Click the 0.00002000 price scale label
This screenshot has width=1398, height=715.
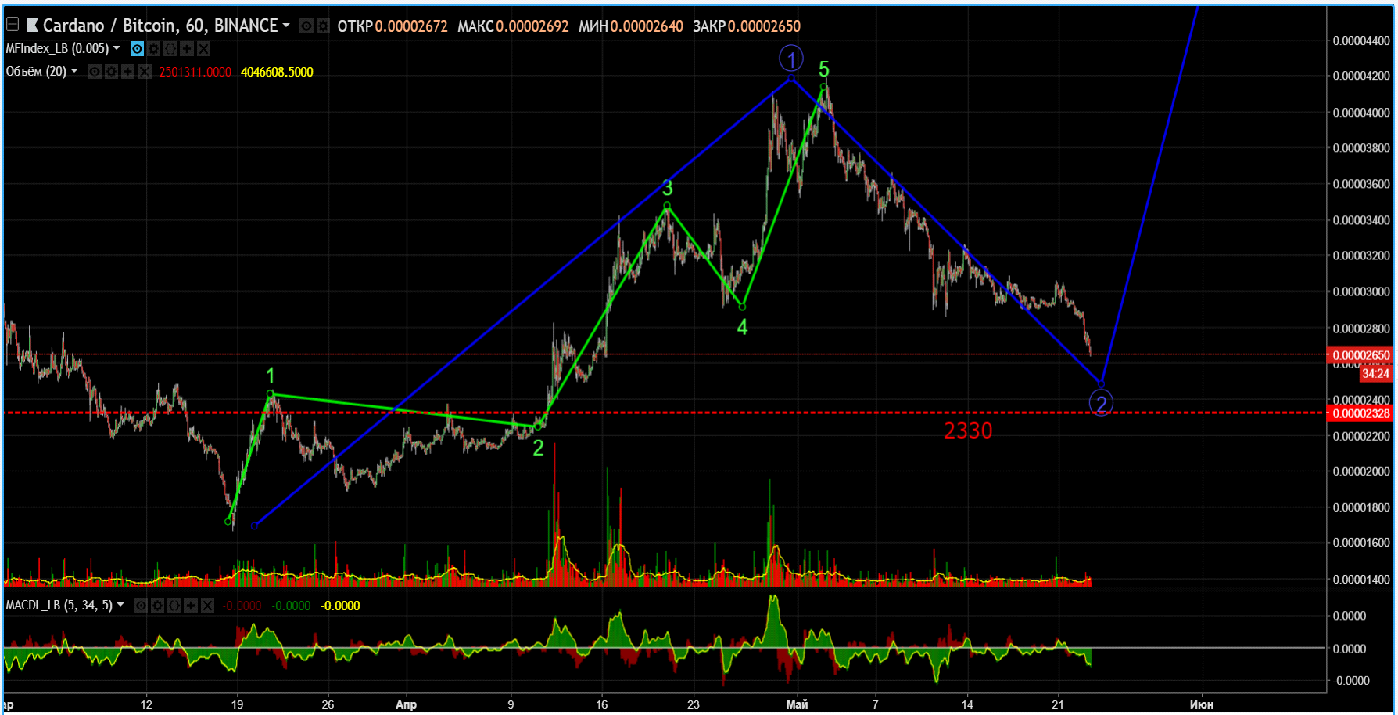click(x=1362, y=471)
